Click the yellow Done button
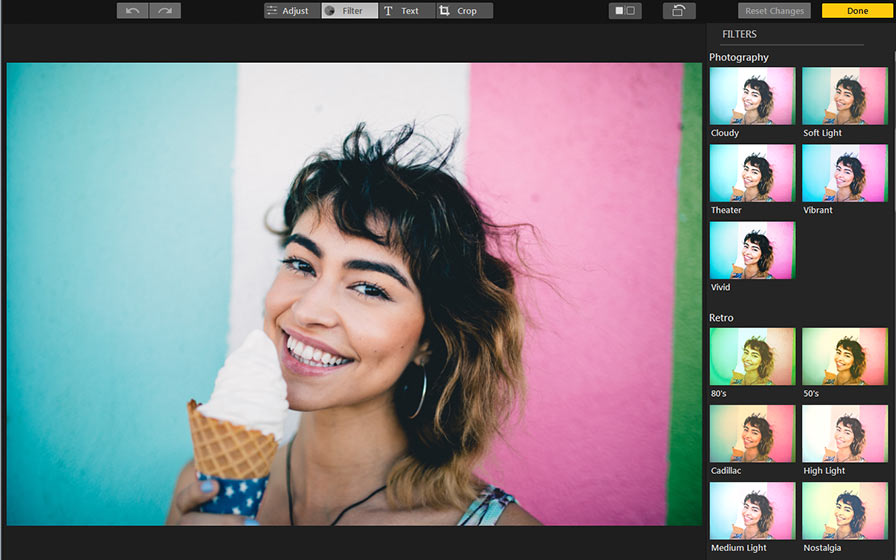 (858, 11)
